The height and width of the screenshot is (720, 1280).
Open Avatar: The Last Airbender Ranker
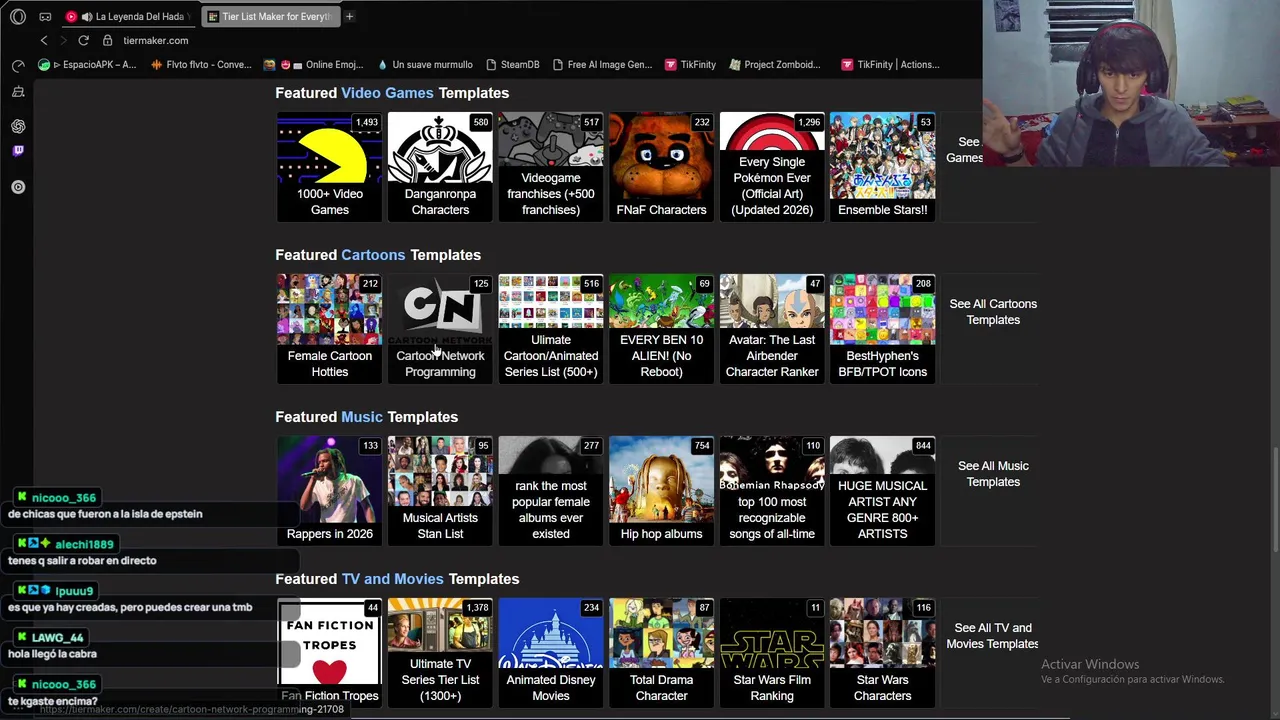772,329
